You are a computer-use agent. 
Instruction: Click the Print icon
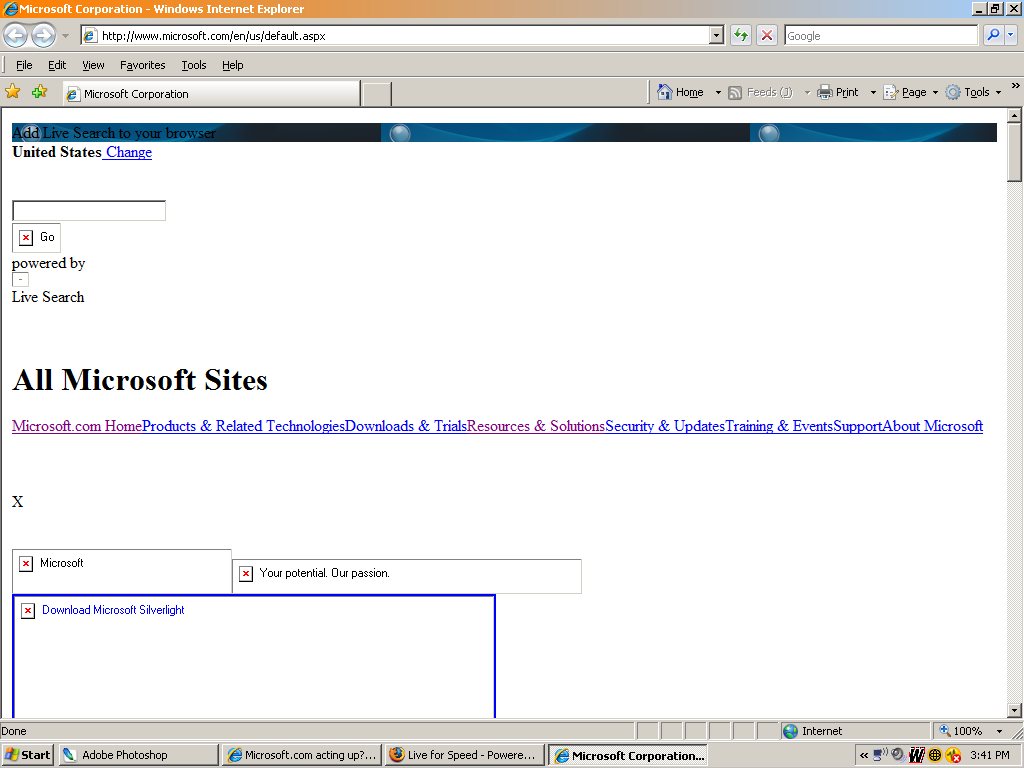(825, 92)
